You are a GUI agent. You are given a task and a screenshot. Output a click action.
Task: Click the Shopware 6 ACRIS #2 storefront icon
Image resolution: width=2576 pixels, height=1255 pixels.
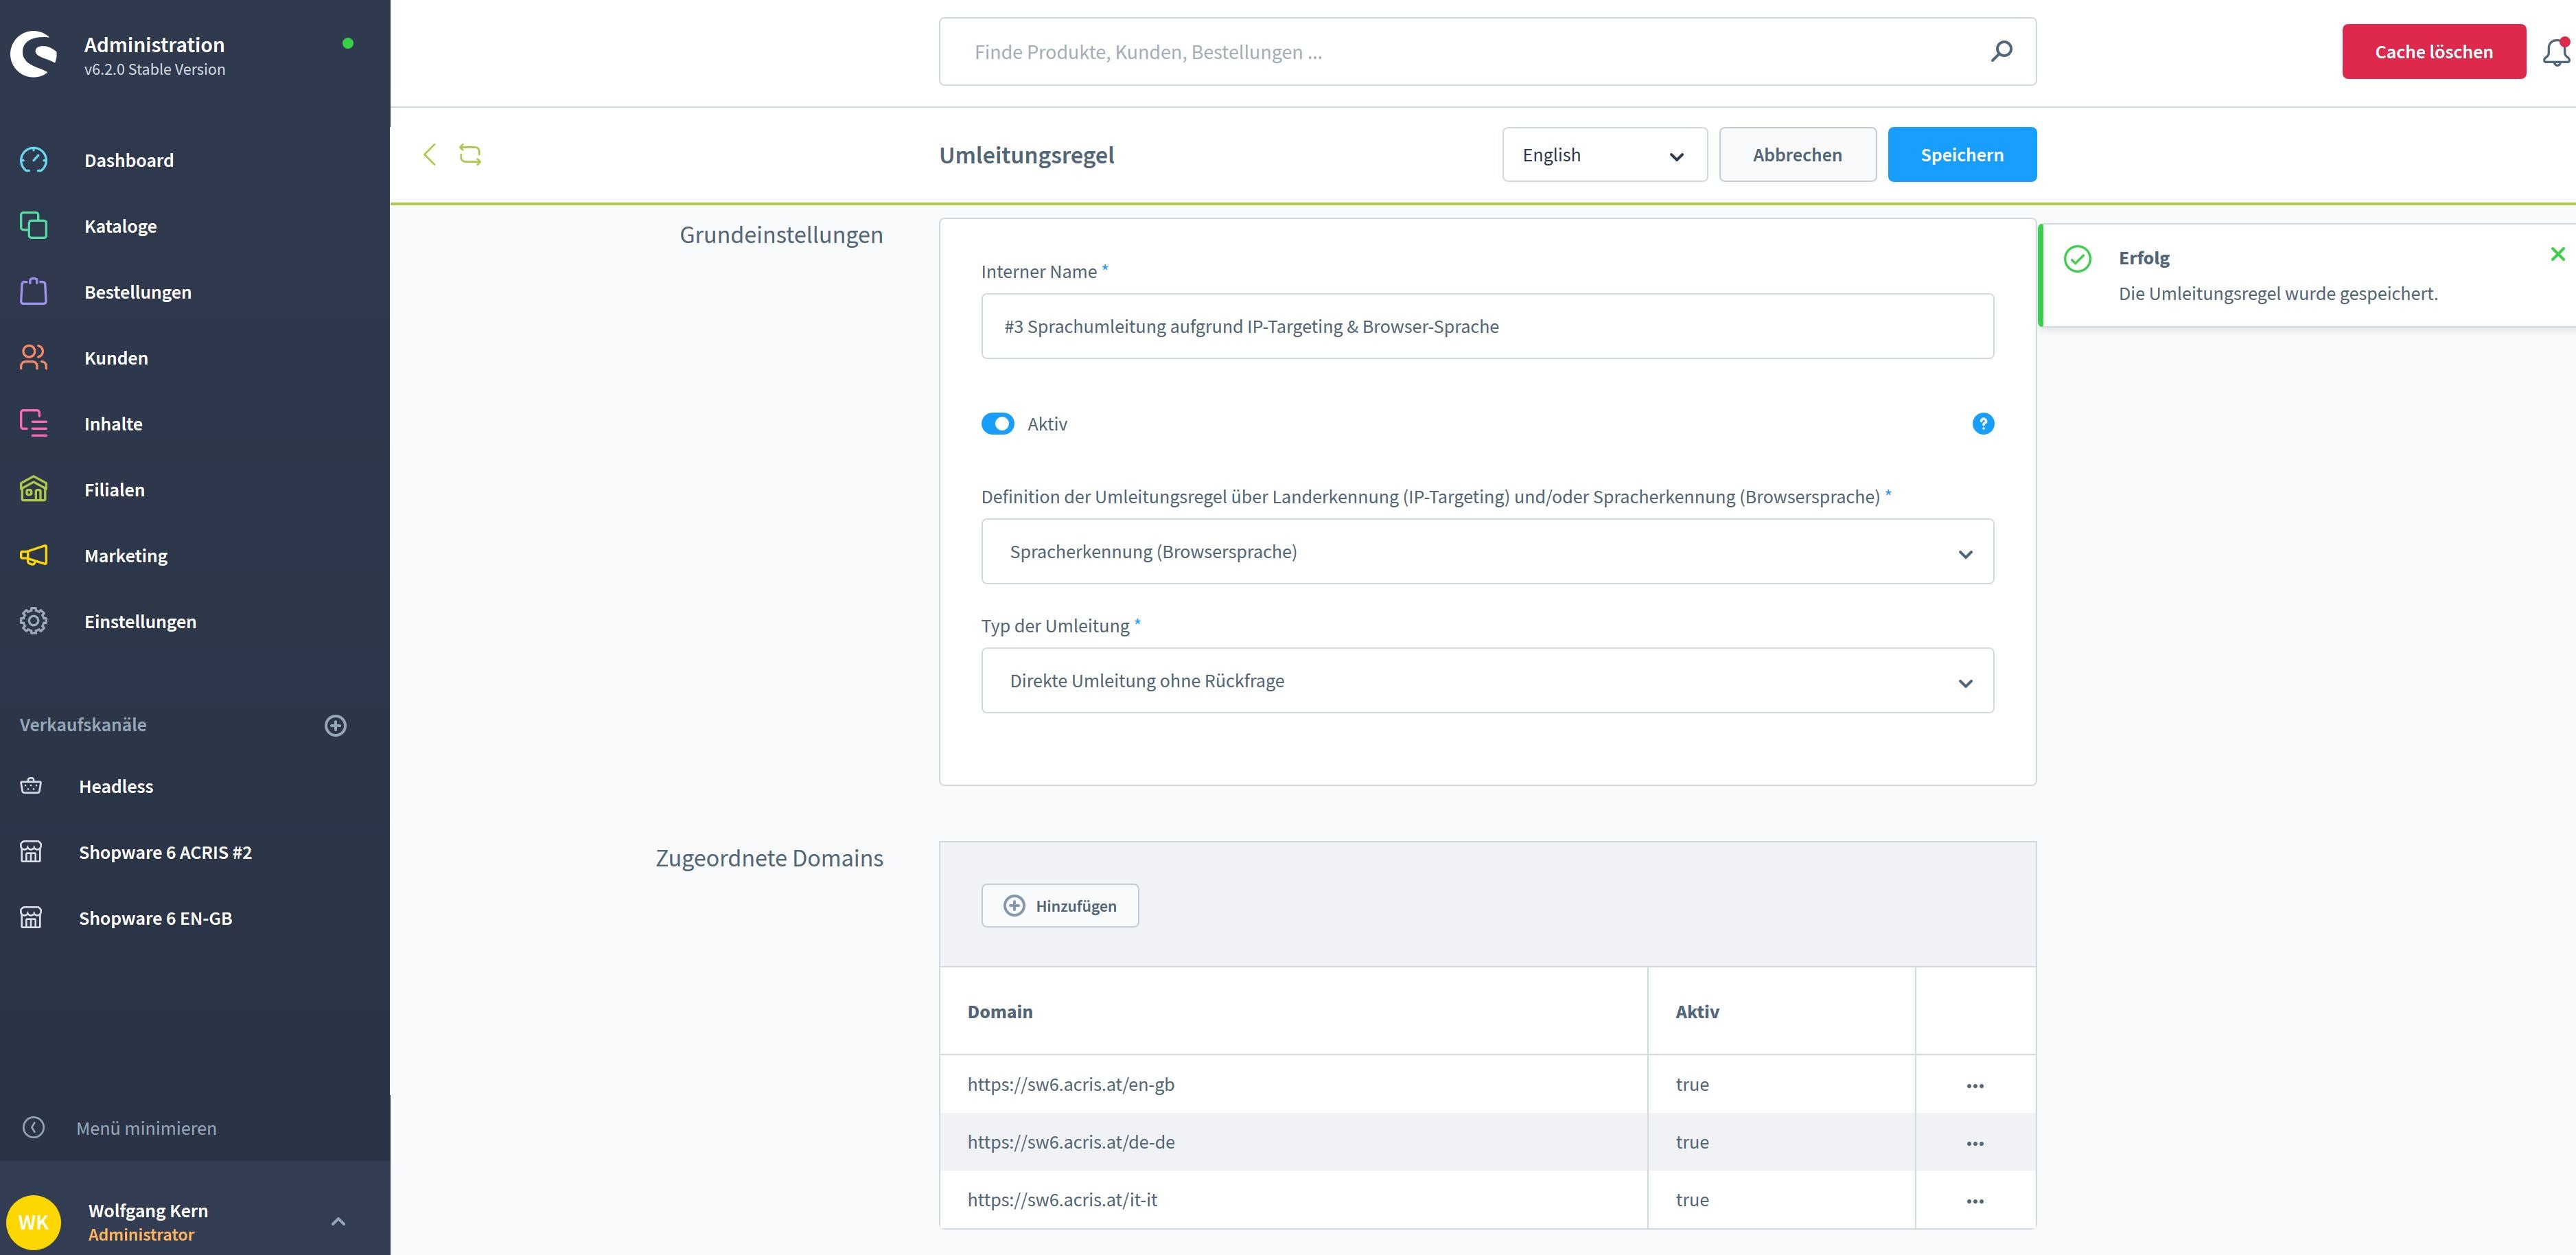(31, 852)
